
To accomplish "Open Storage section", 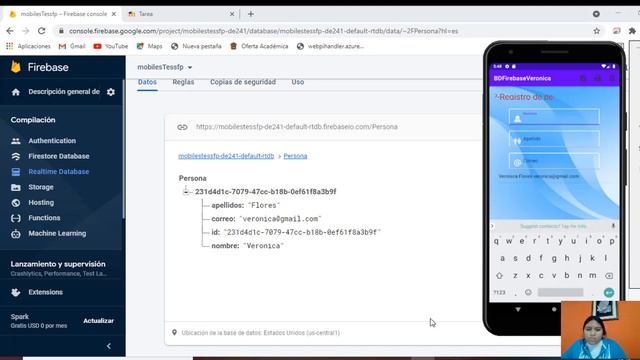I will point(41,187).
